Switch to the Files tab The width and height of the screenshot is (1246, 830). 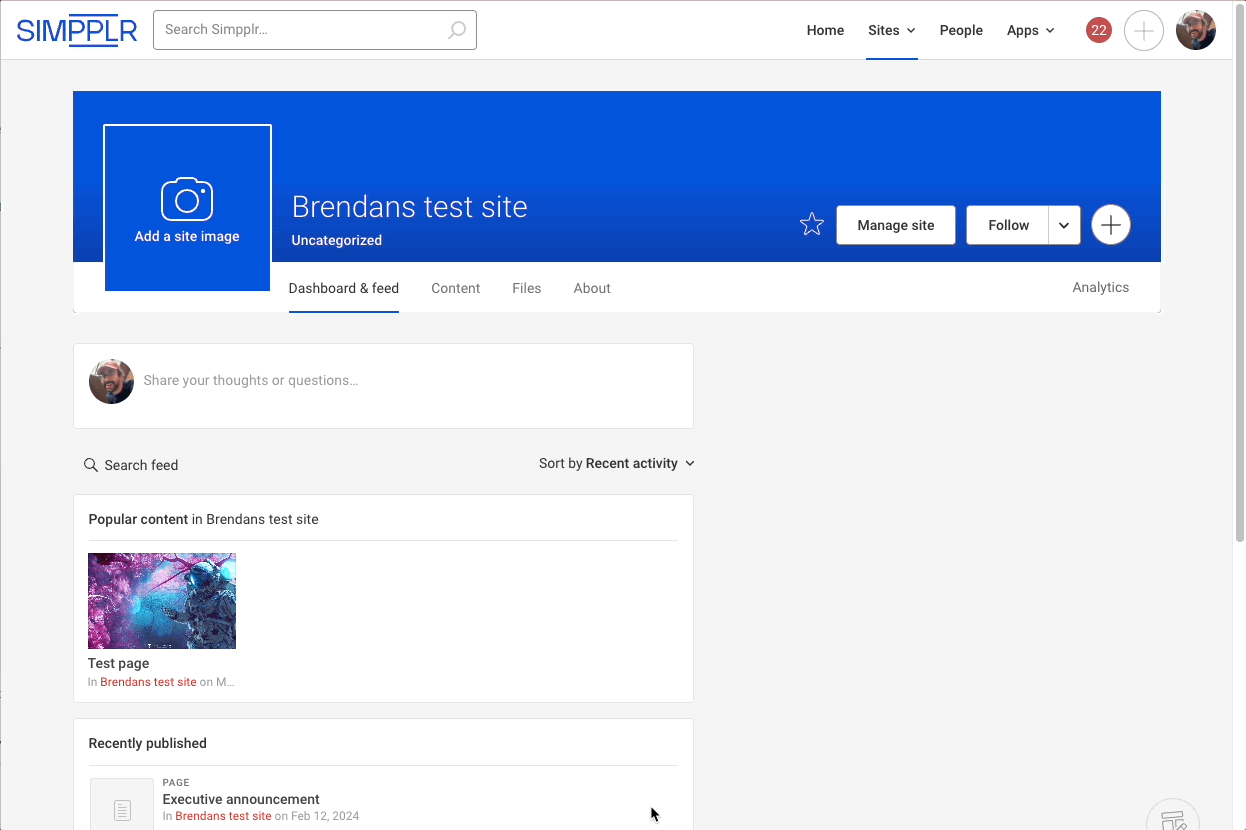click(x=526, y=288)
